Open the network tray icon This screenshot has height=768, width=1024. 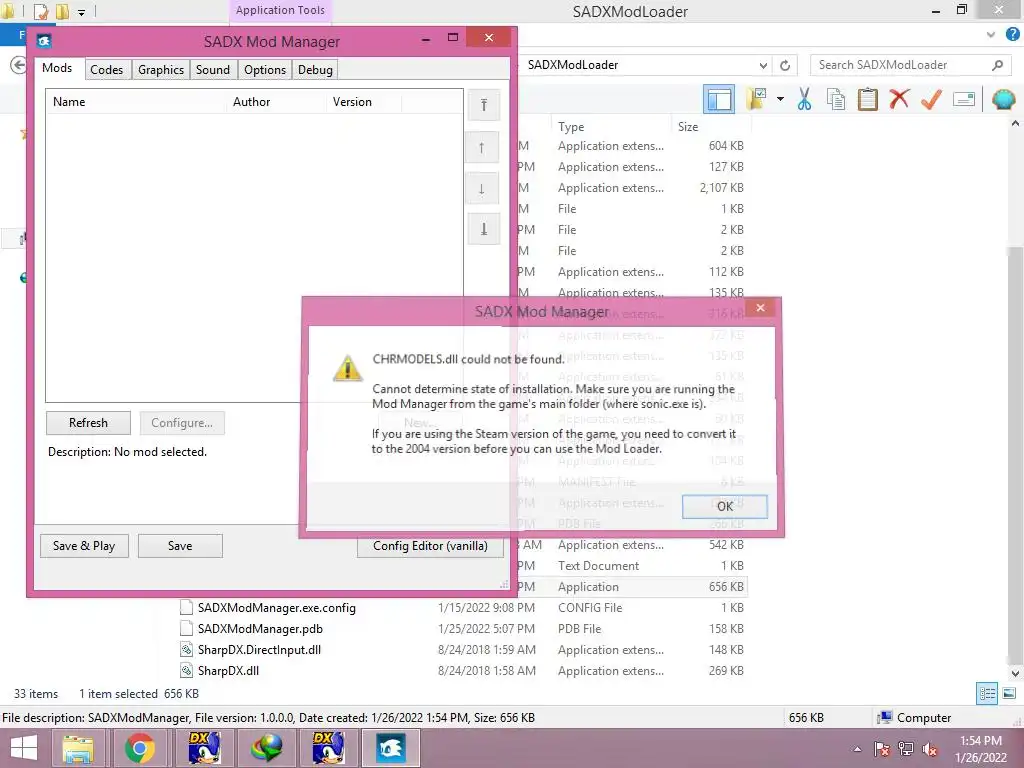[x=906, y=749]
